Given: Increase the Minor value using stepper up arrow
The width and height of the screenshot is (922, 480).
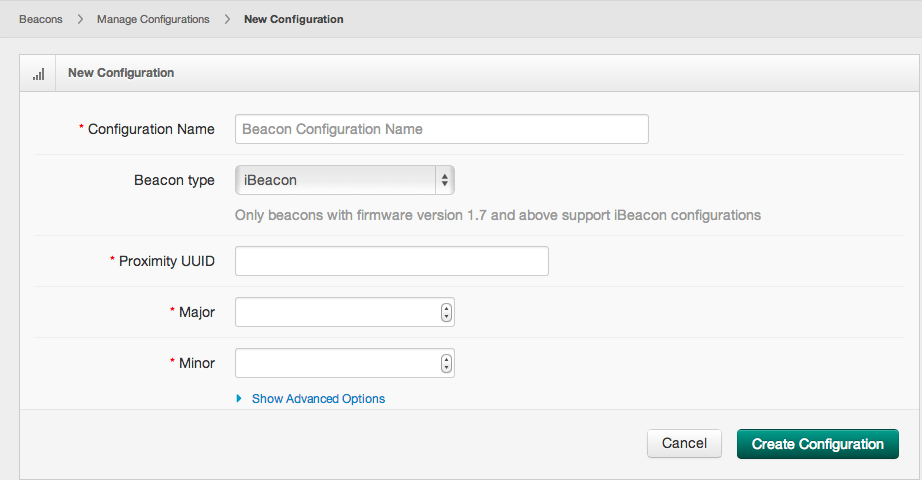Looking at the screenshot, I should click(446, 359).
